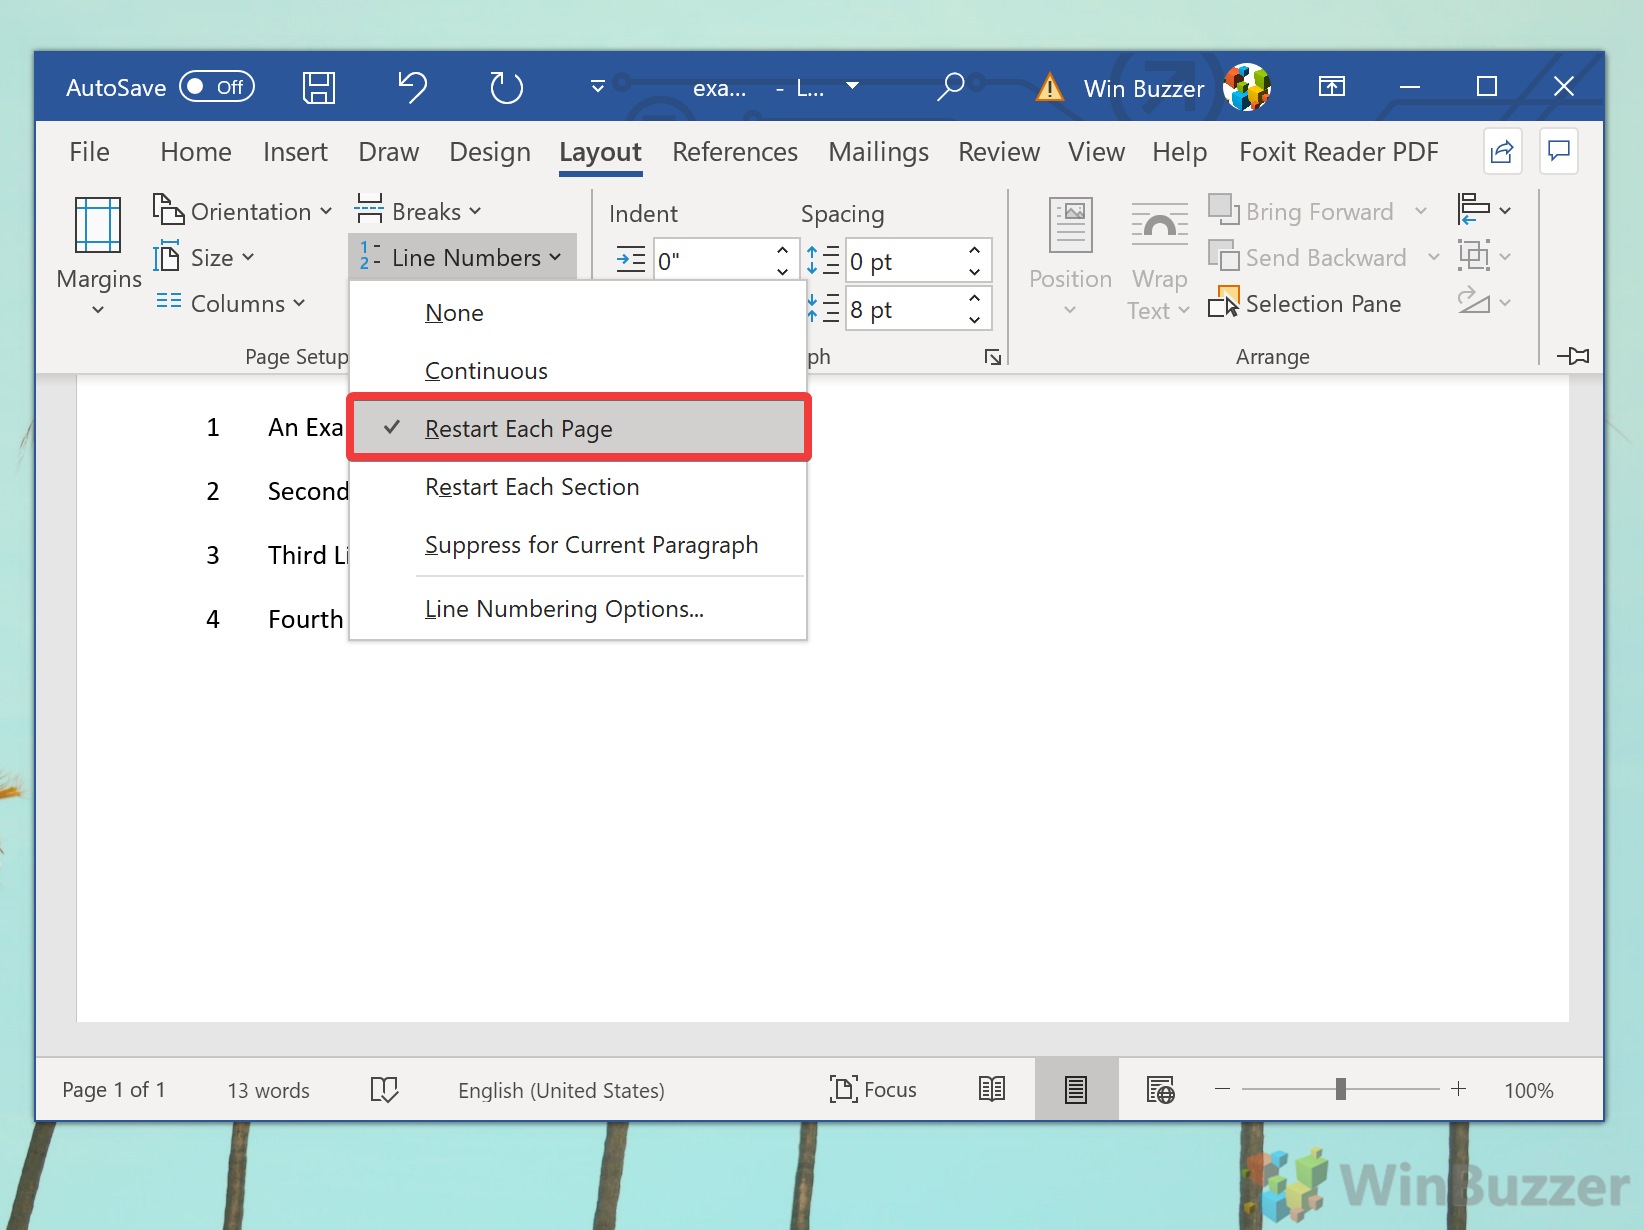Go to the References tab
Screen dimensions: 1644x1230
pyautogui.click(x=735, y=152)
